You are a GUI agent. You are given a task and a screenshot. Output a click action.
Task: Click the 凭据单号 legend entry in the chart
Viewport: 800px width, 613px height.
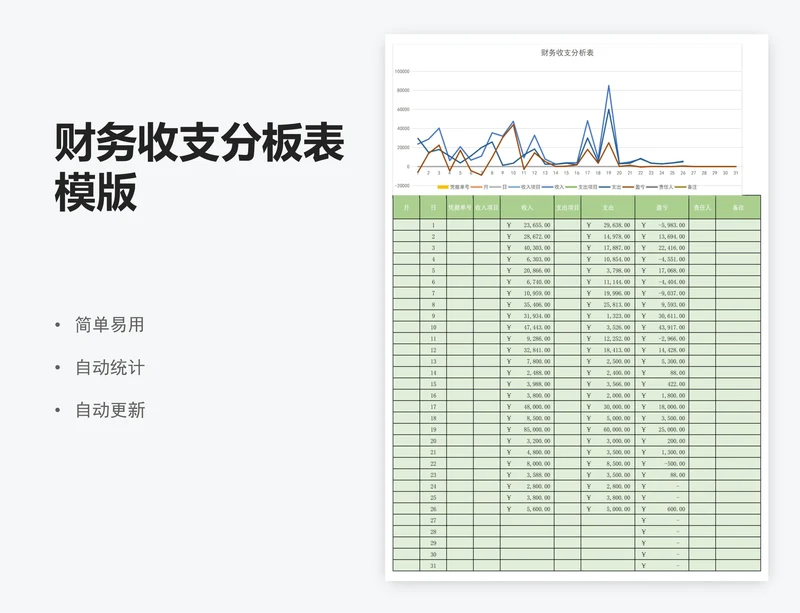click(454, 187)
